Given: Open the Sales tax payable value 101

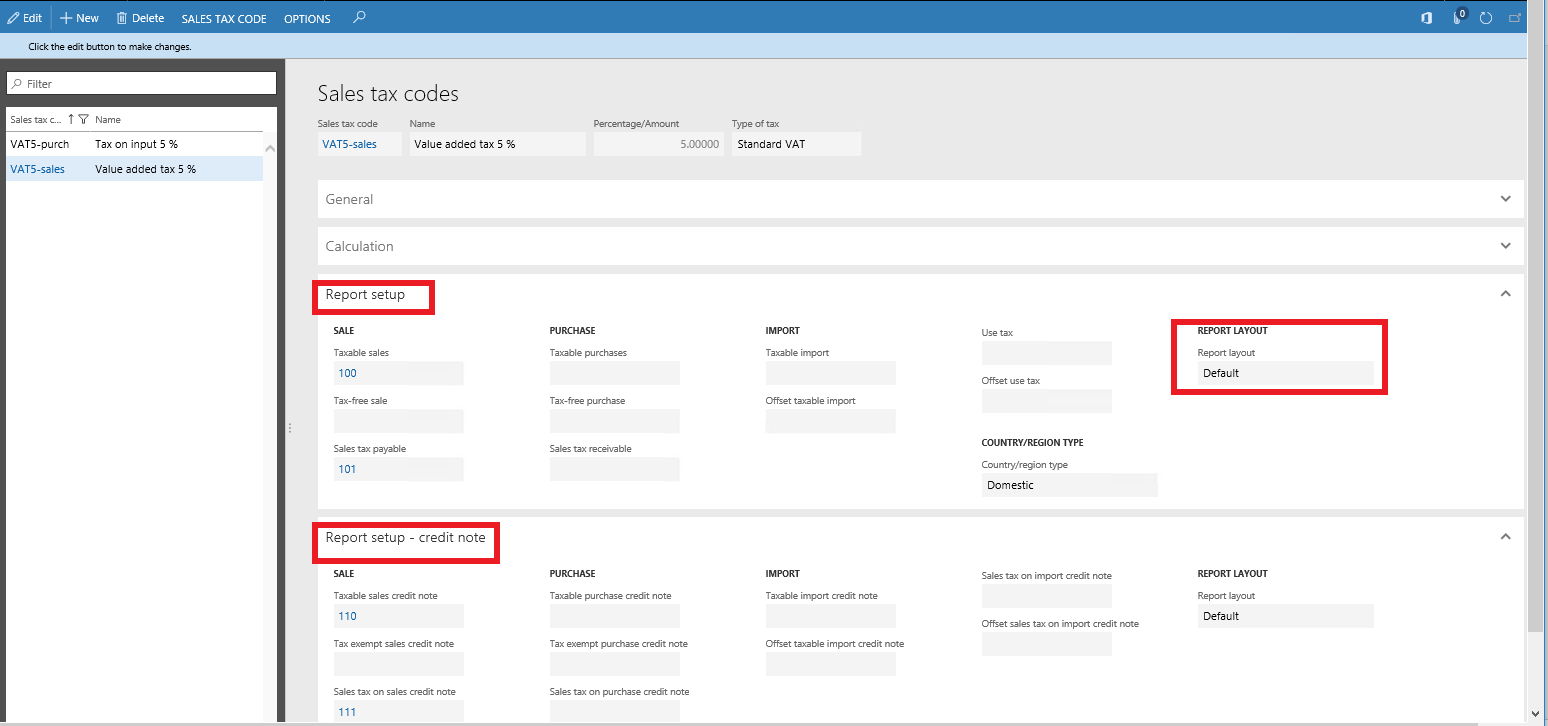Looking at the screenshot, I should pyautogui.click(x=347, y=469).
